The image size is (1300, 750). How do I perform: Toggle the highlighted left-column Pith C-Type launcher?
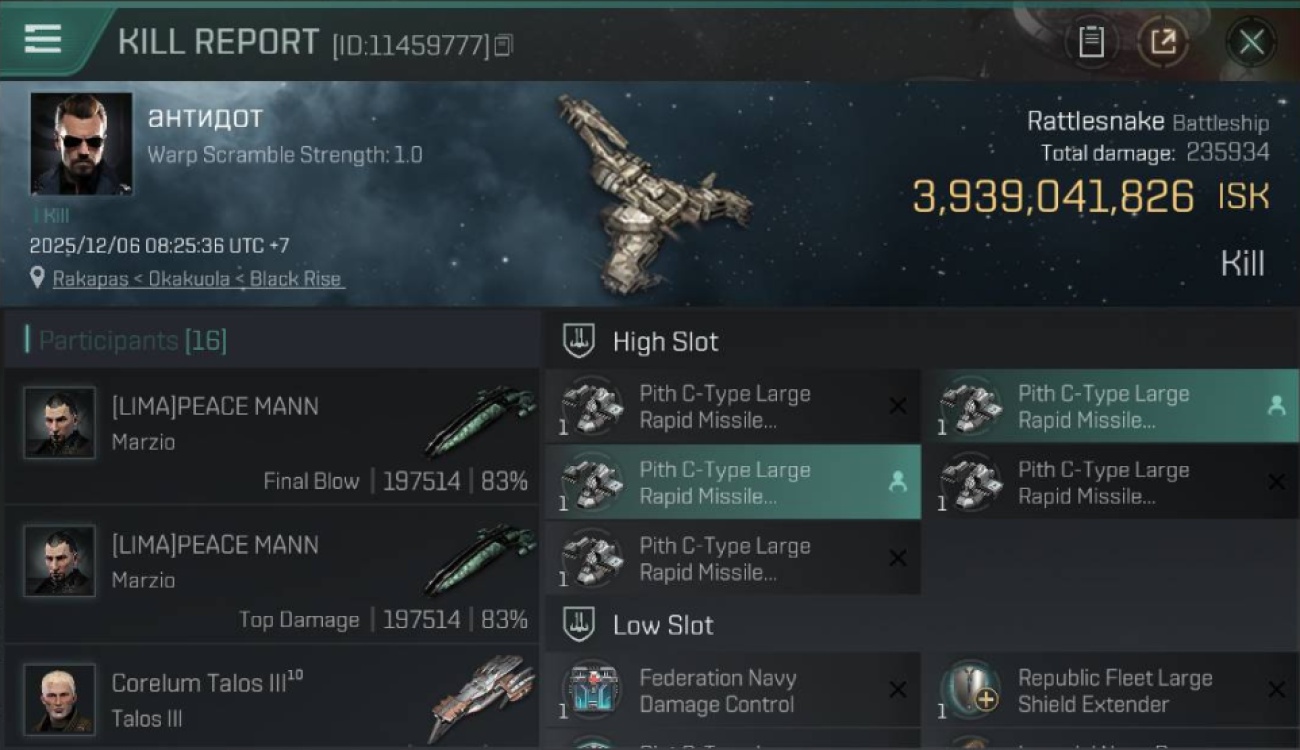coord(732,482)
